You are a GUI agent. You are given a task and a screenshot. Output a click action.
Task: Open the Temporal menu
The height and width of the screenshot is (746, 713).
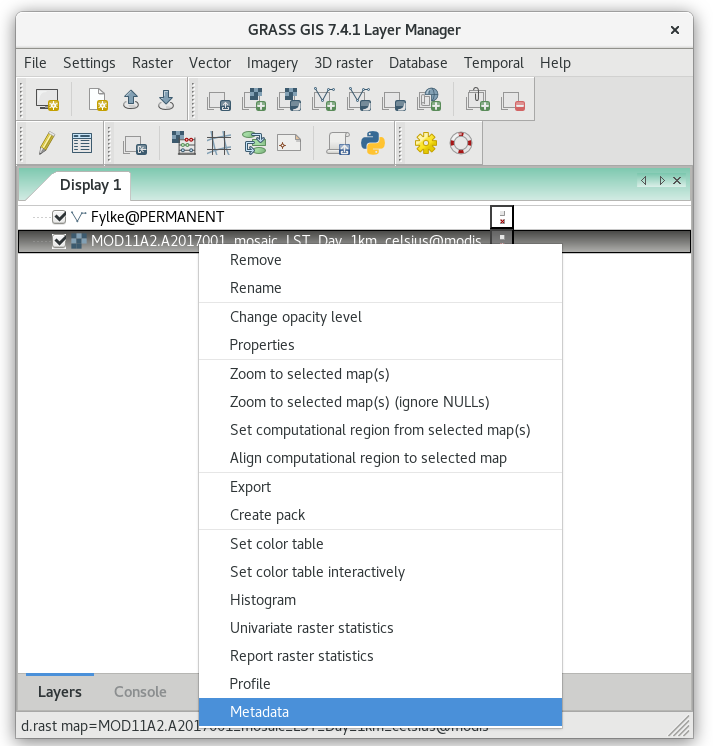494,63
